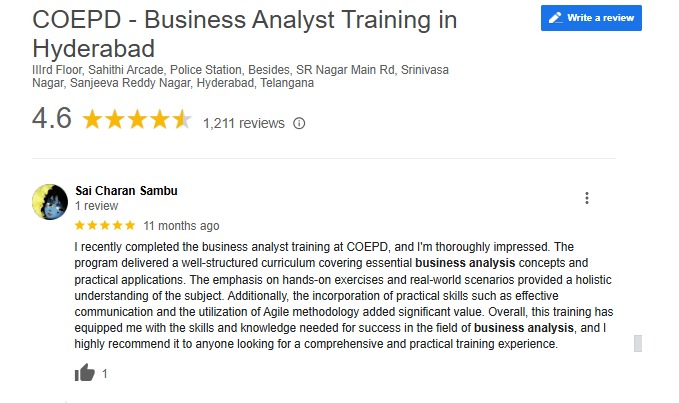Click the 1,211 reviews count
The height and width of the screenshot is (403, 679).
coord(243,124)
